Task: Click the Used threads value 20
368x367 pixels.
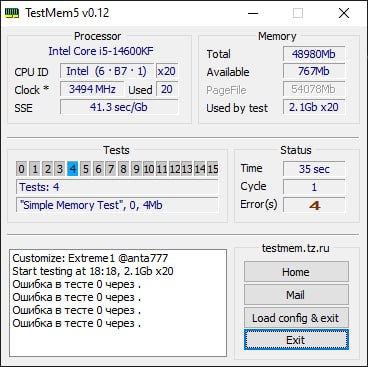Action: (x=167, y=89)
